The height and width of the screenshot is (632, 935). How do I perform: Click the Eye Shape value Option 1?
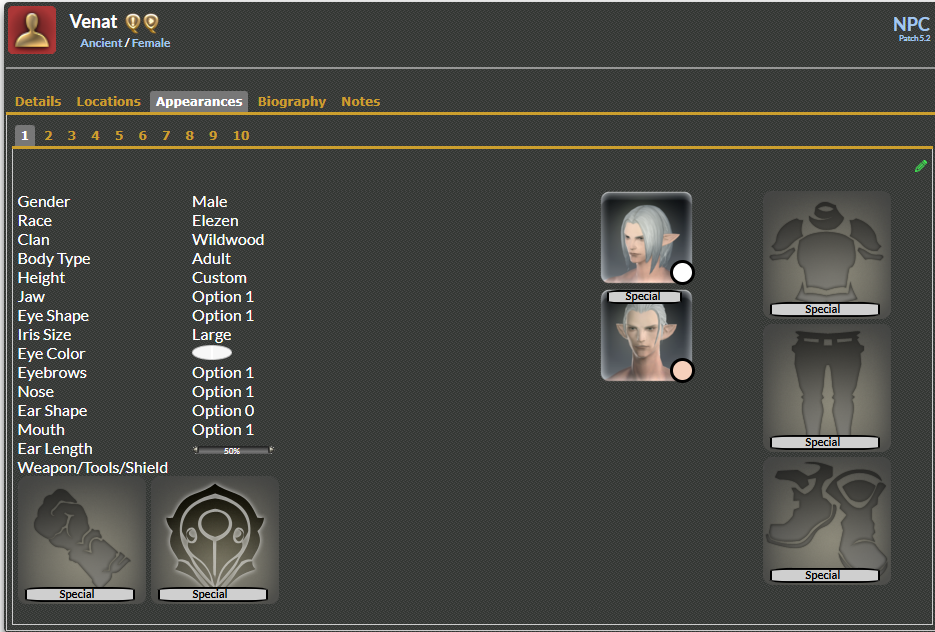223,316
